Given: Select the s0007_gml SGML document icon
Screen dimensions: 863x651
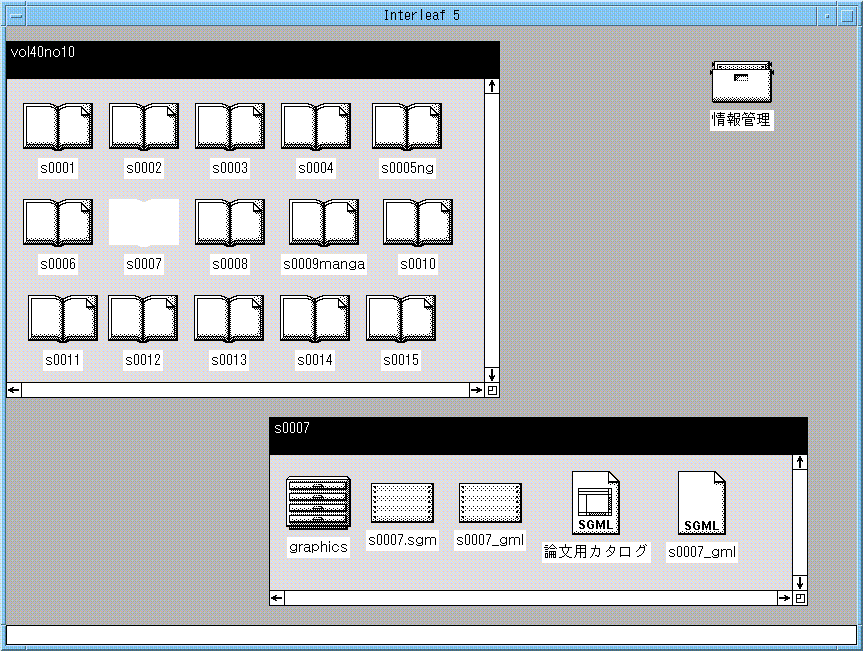Looking at the screenshot, I should tap(702, 503).
